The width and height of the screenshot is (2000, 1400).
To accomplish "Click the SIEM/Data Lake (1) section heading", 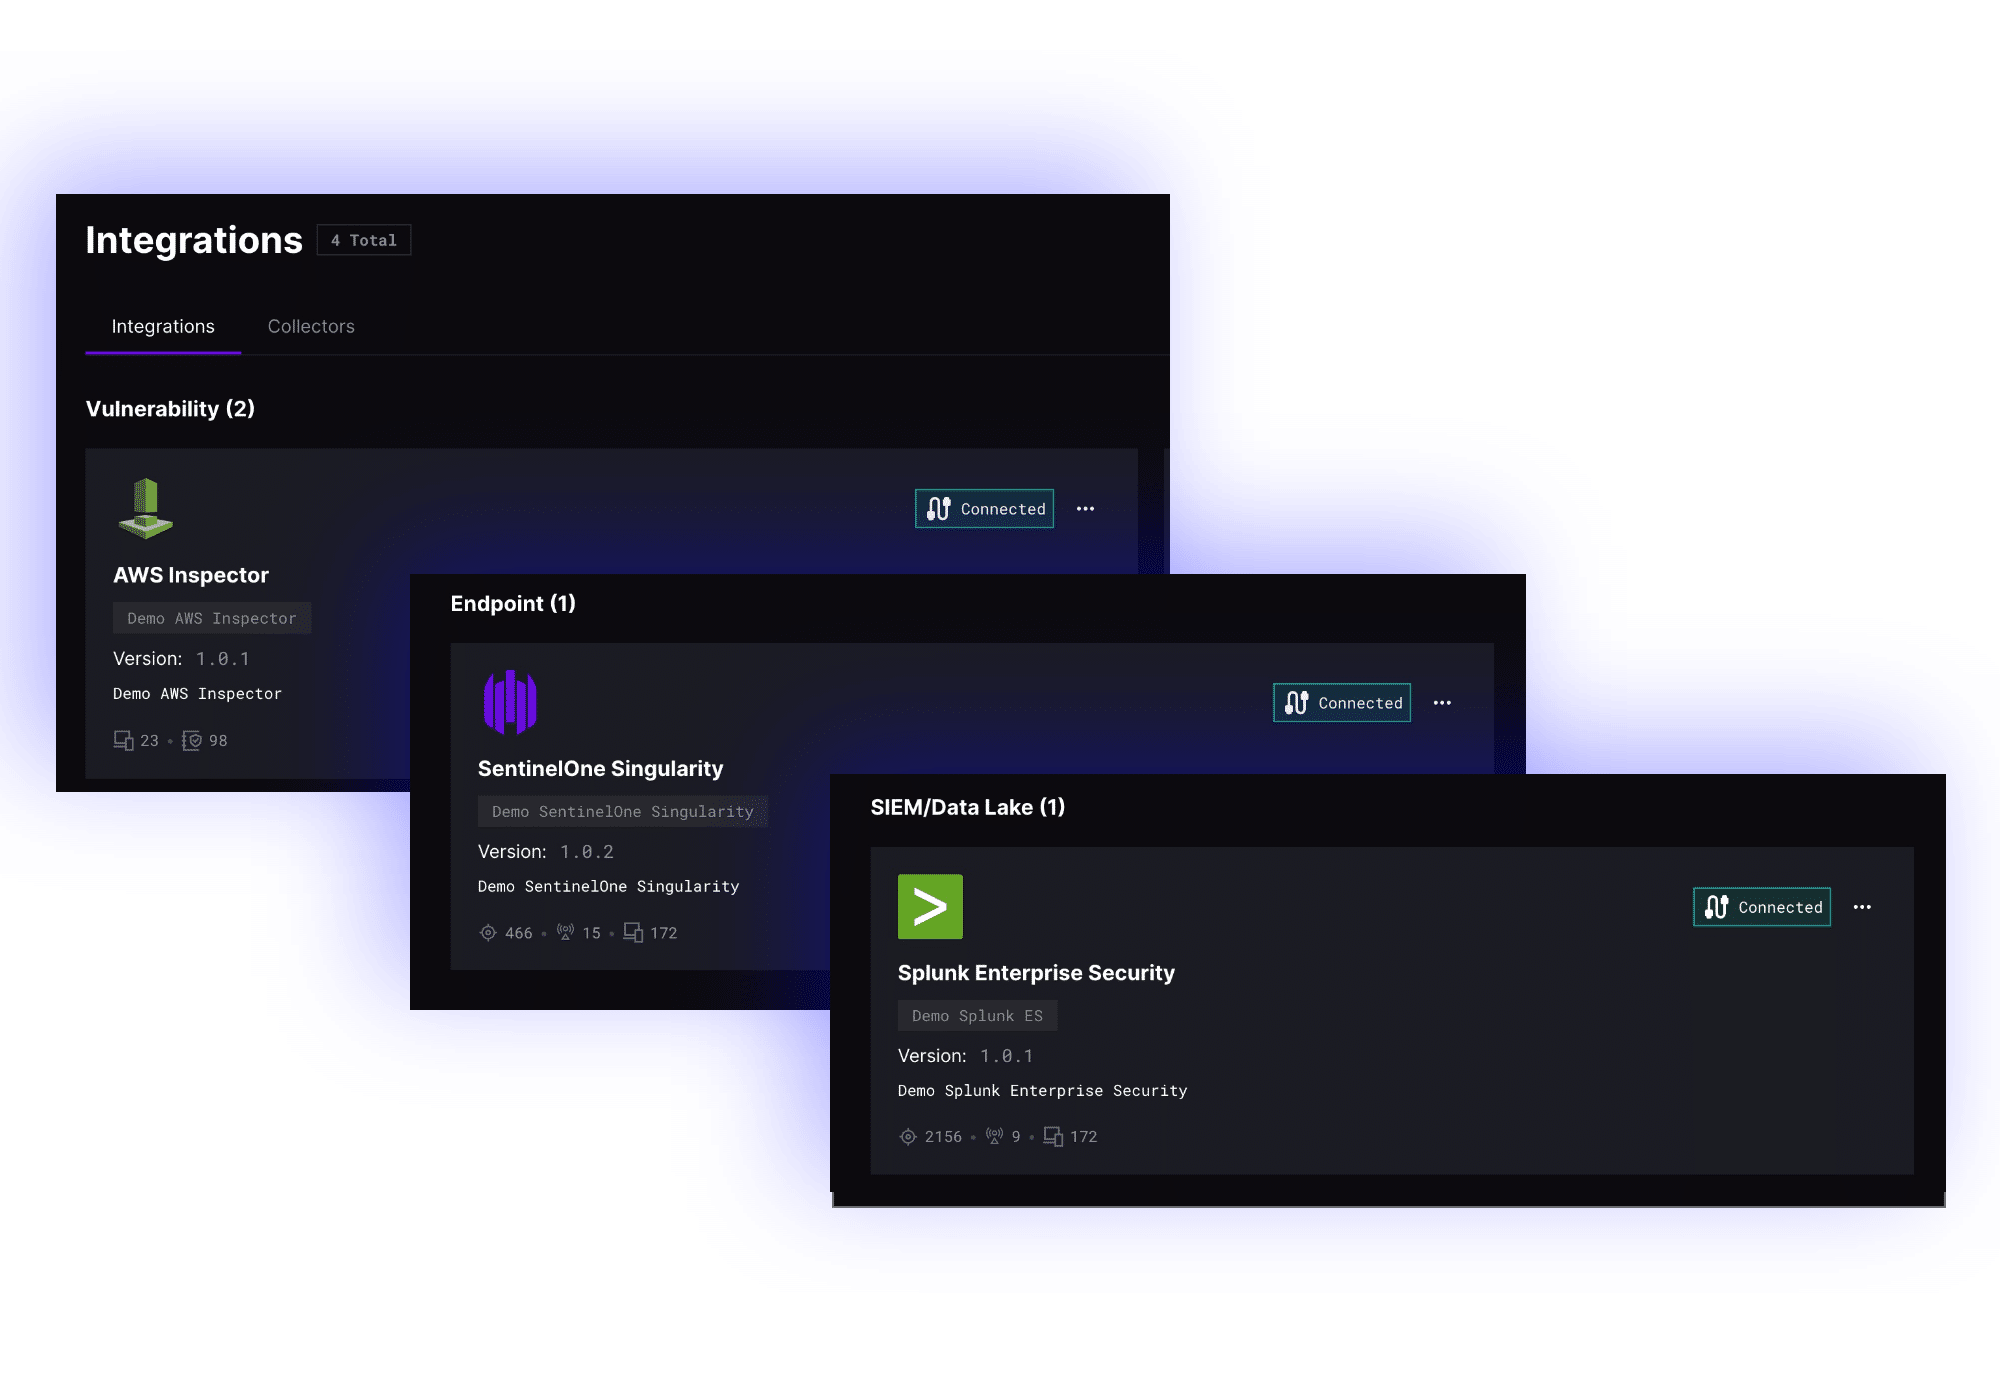I will [968, 807].
